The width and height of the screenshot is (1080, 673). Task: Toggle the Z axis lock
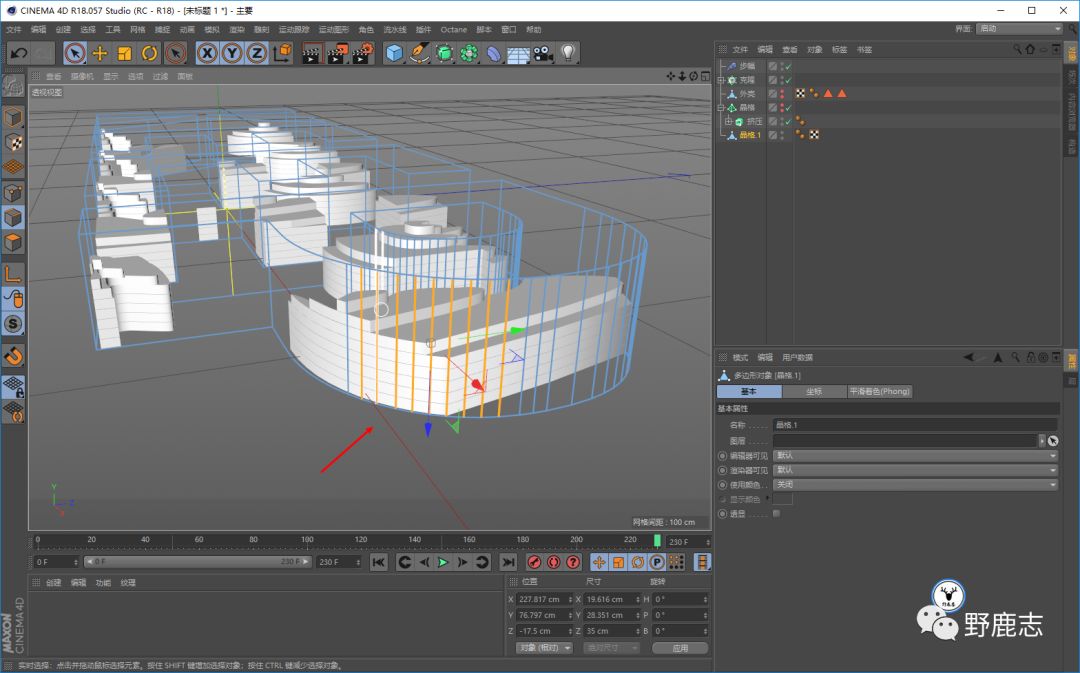point(257,53)
